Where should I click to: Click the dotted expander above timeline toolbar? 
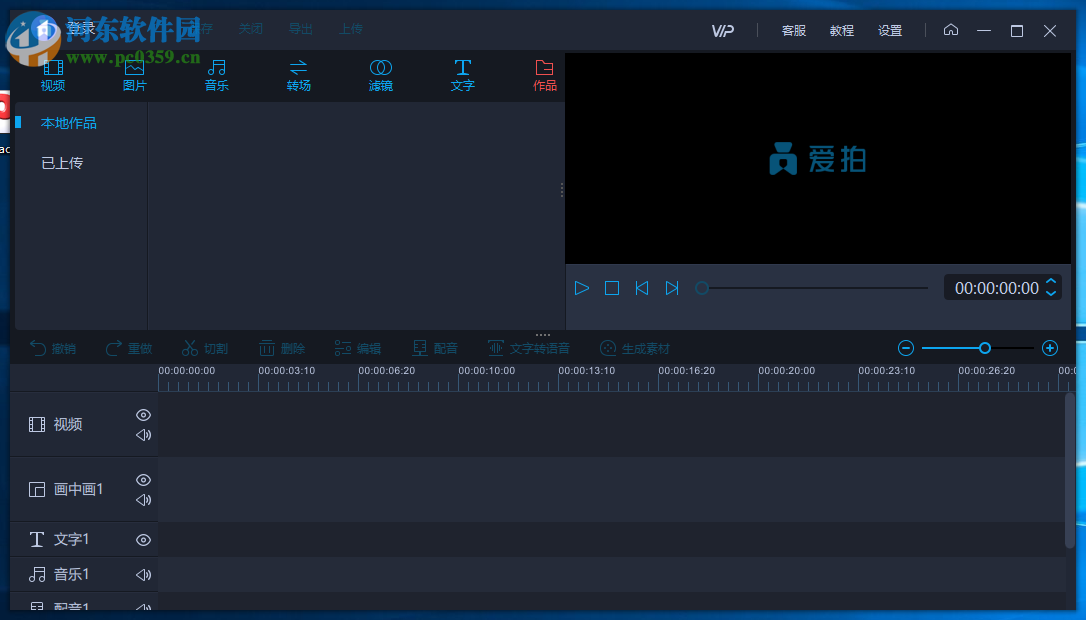(542, 334)
